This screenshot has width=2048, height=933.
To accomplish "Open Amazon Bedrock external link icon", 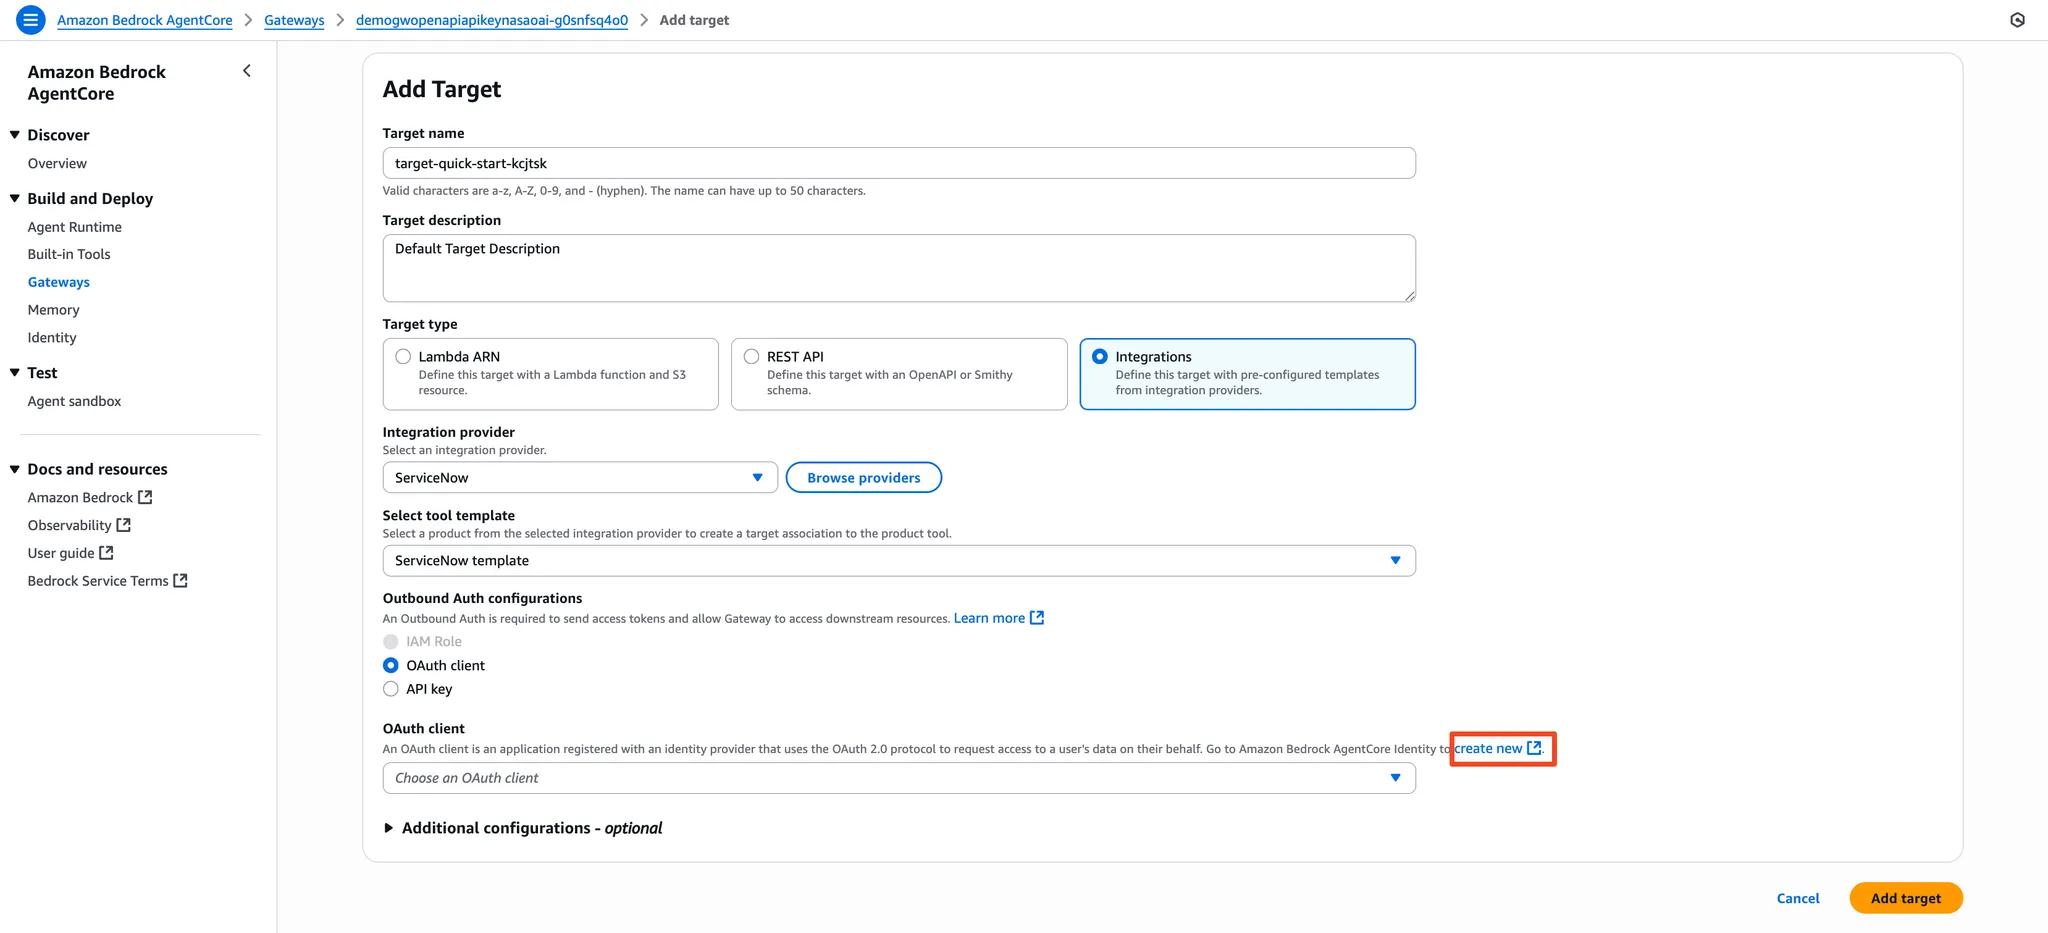I will [145, 497].
